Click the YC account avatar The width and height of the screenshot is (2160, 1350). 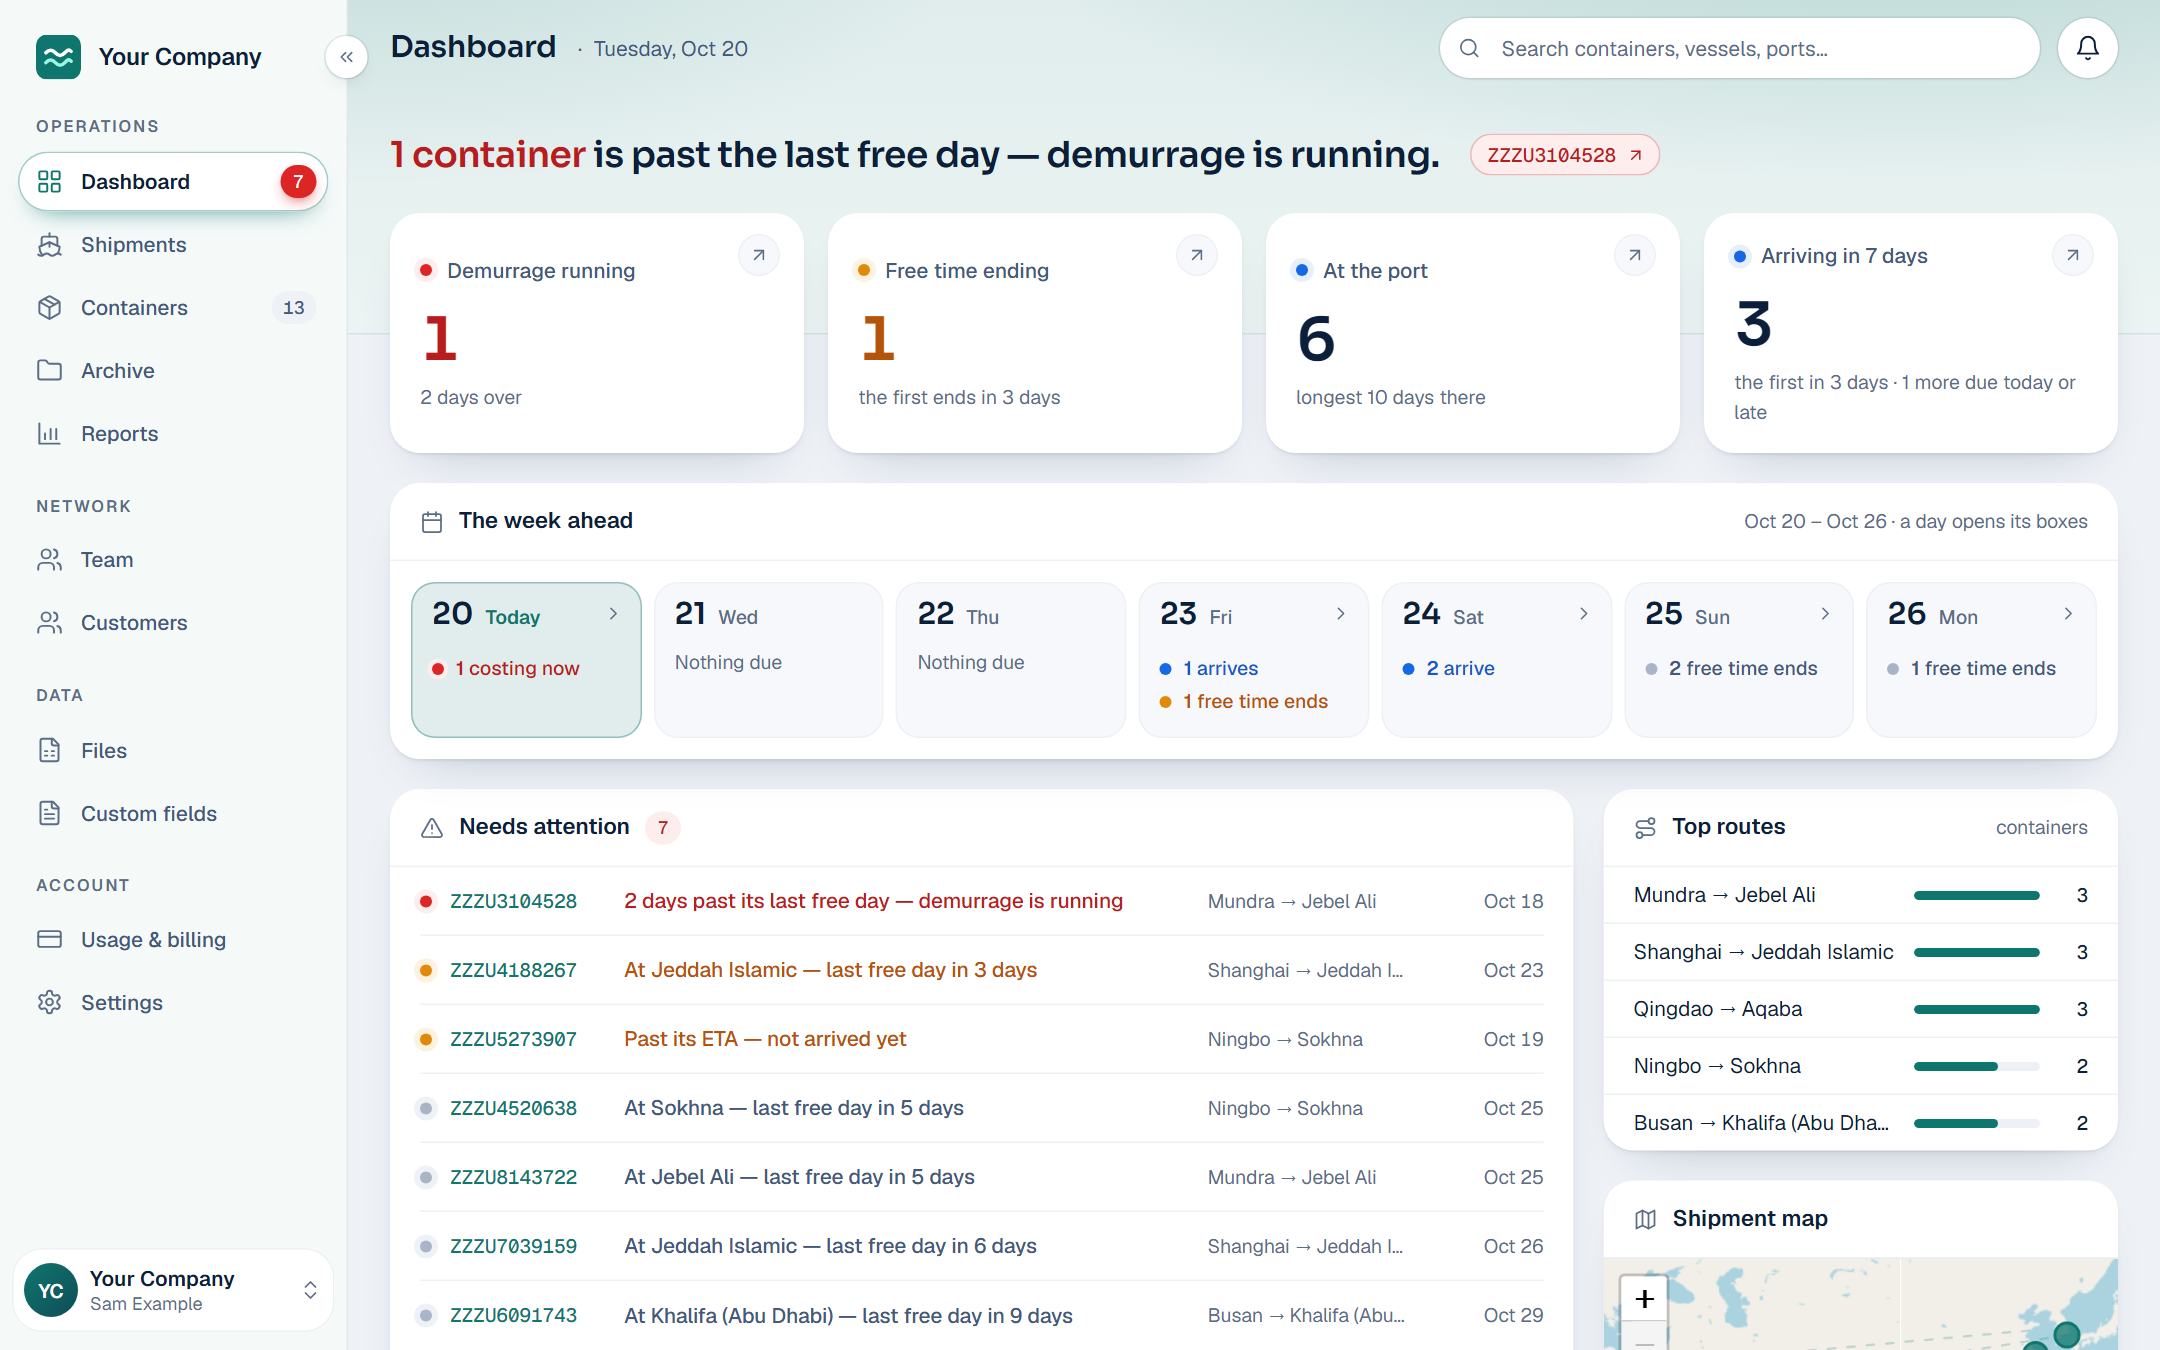click(x=51, y=1290)
